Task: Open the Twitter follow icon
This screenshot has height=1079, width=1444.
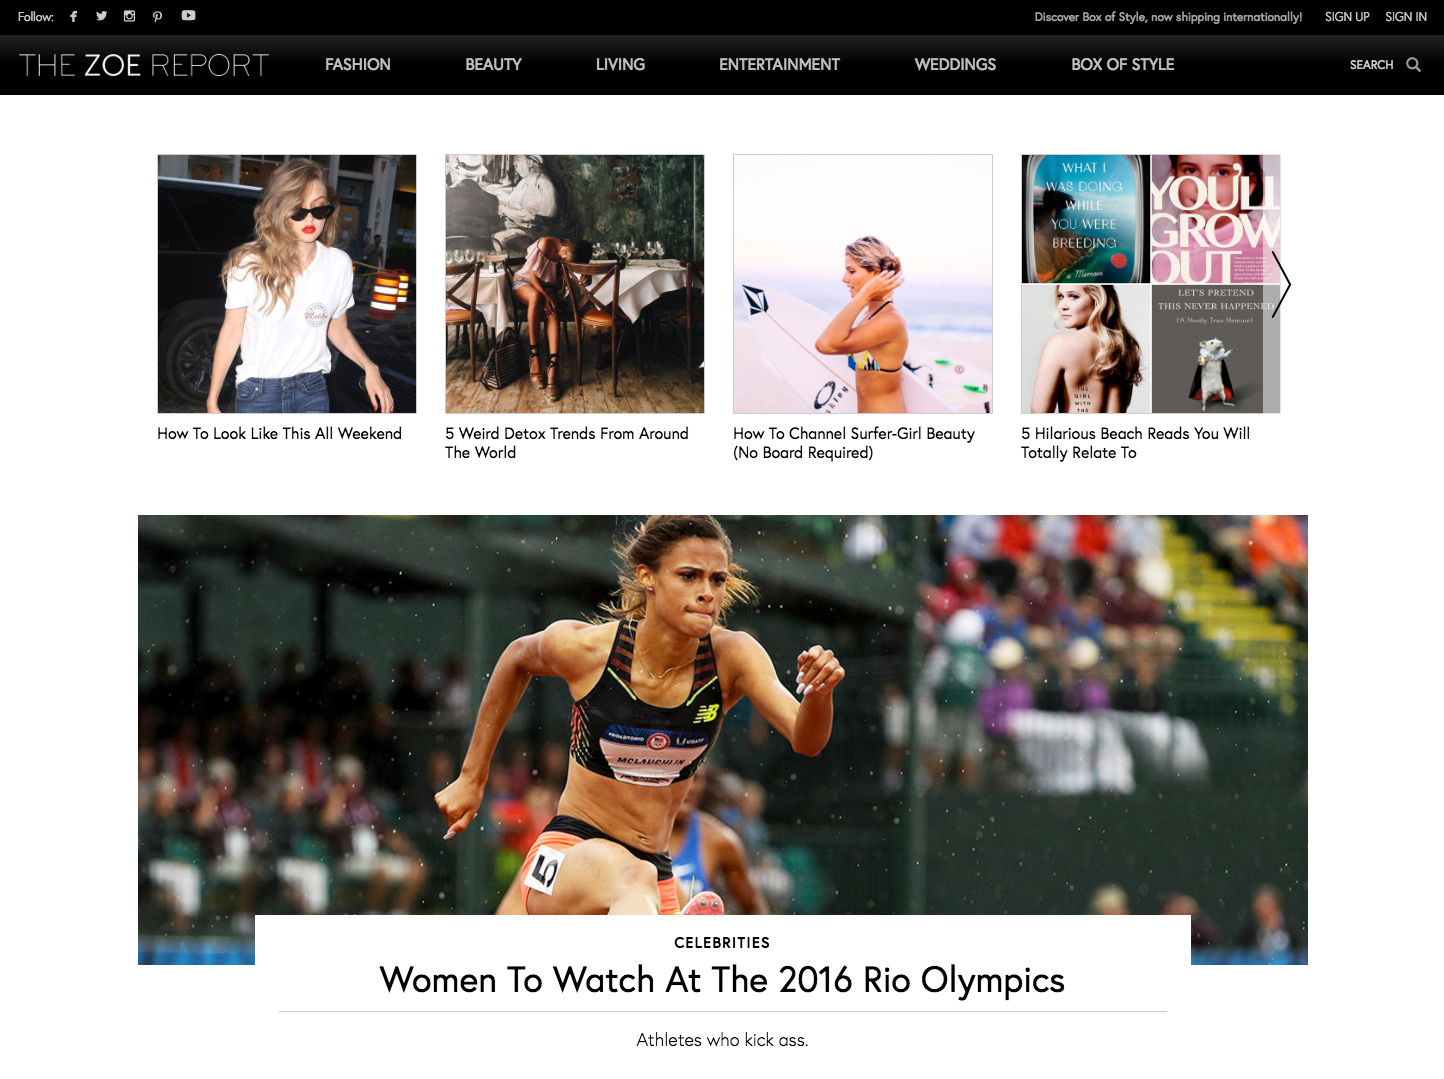Action: [x=101, y=16]
